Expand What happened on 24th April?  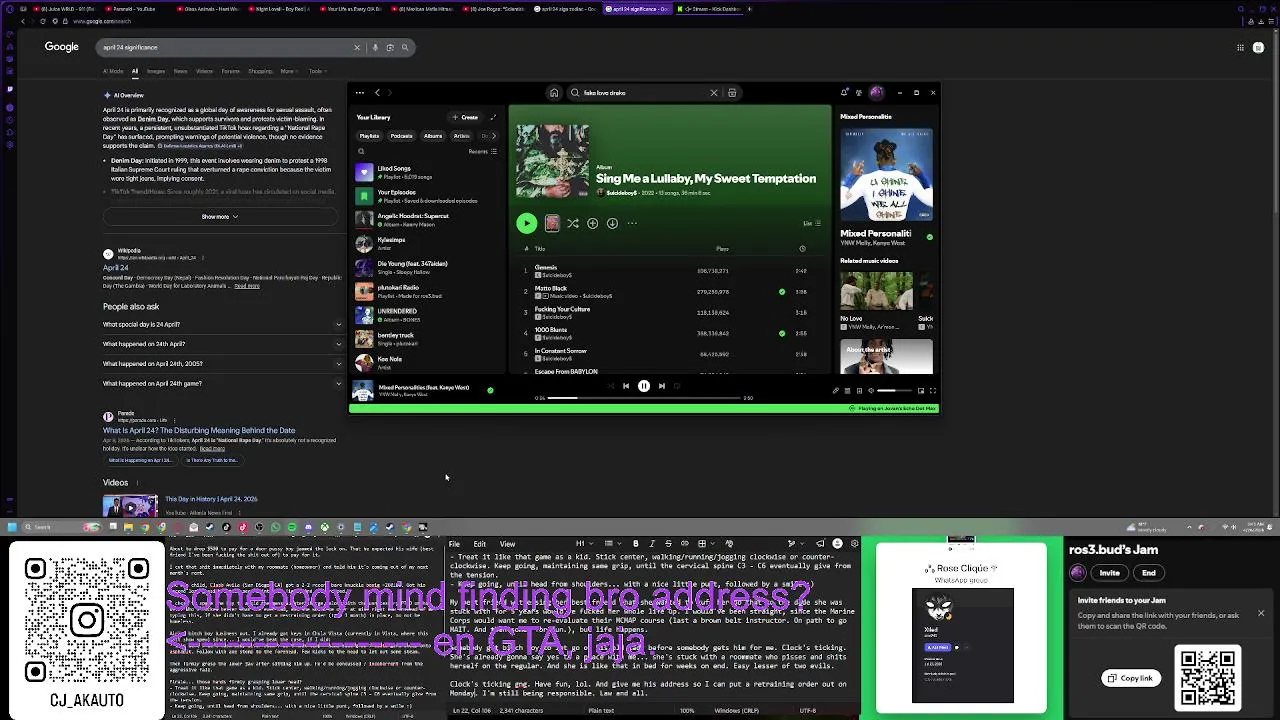pyautogui.click(x=222, y=344)
